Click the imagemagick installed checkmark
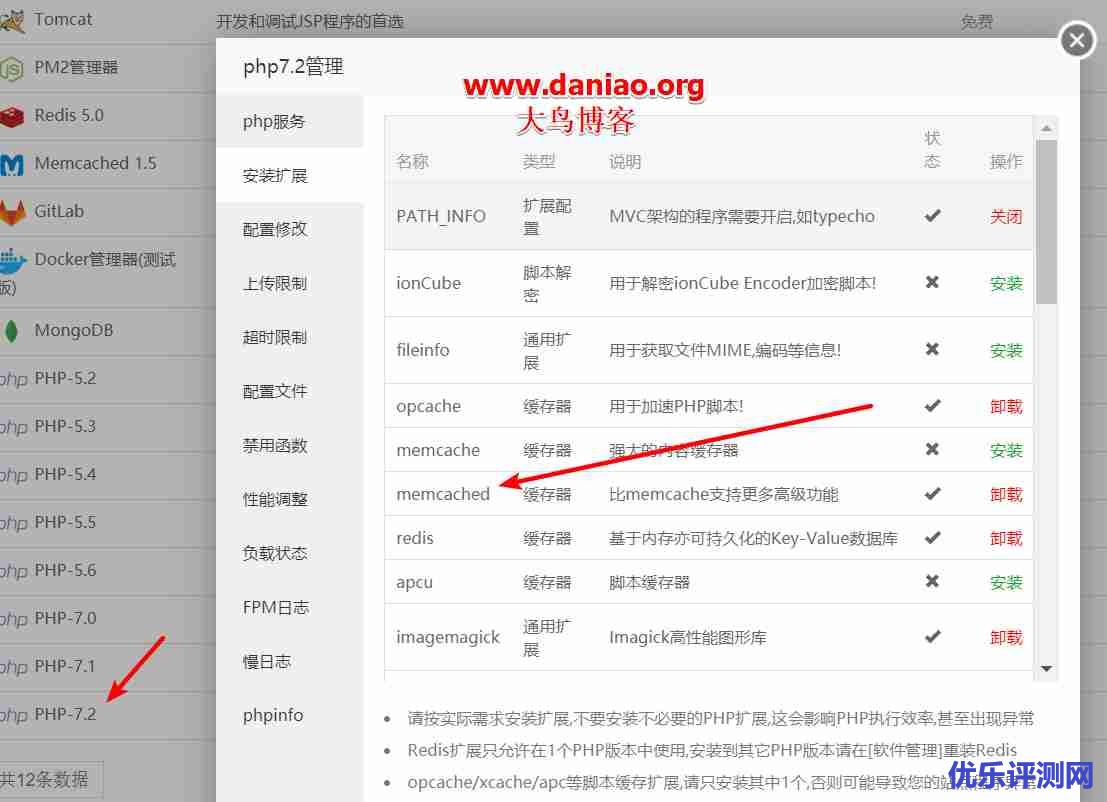Viewport: 1107px width, 802px height. 932,637
